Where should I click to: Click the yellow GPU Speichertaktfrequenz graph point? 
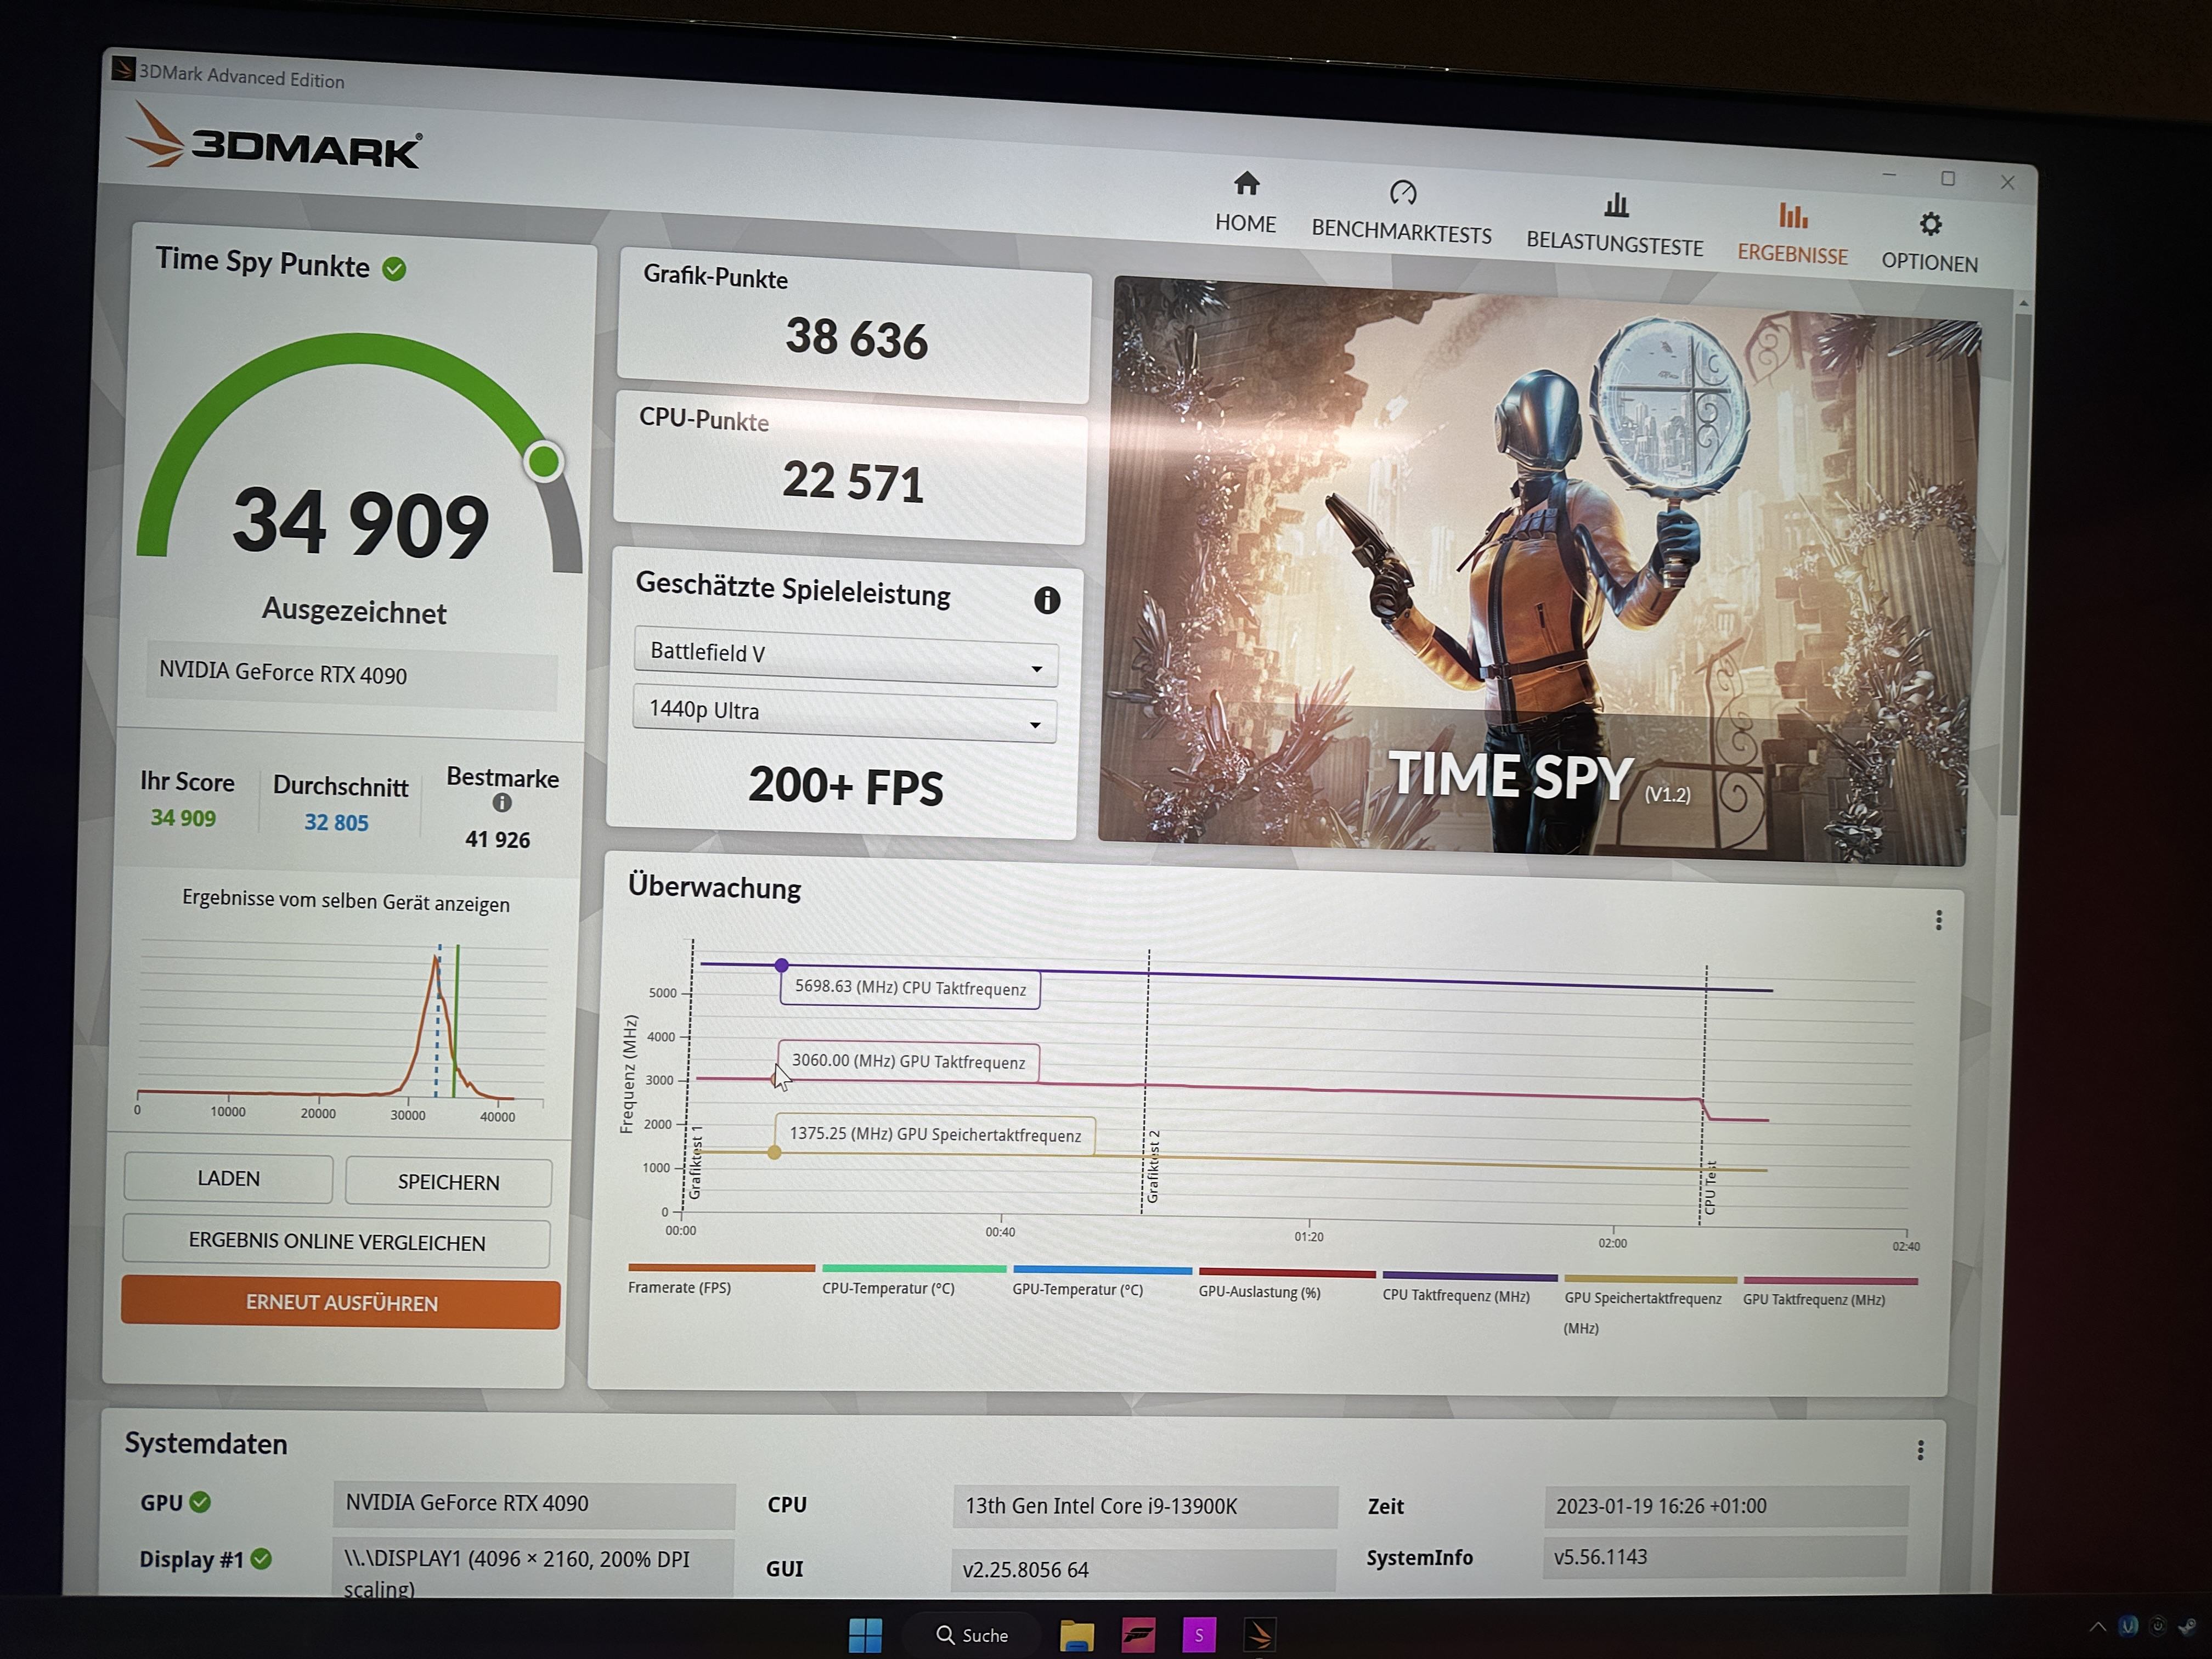(774, 1152)
